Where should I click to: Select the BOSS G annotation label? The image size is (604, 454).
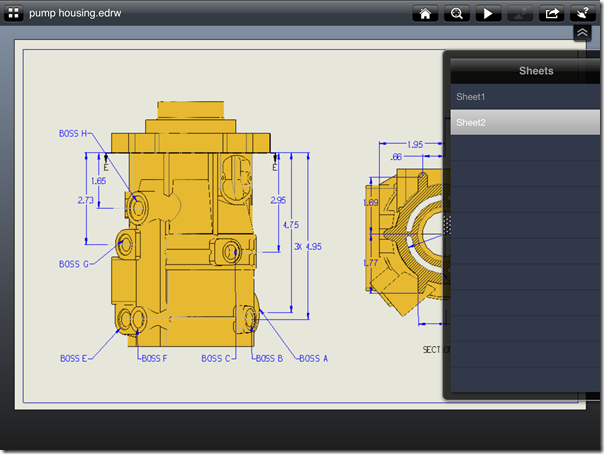click(74, 264)
